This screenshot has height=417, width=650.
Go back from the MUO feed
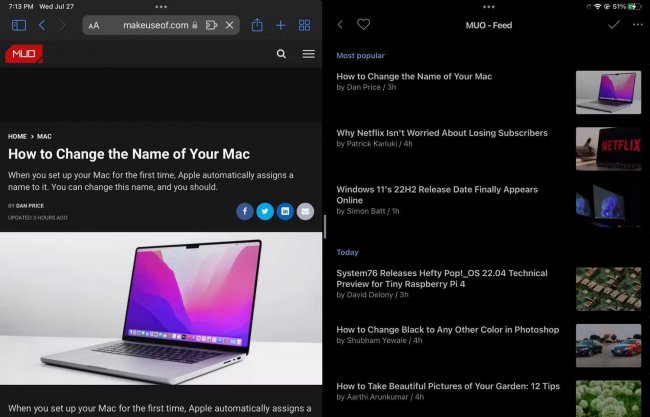point(340,25)
